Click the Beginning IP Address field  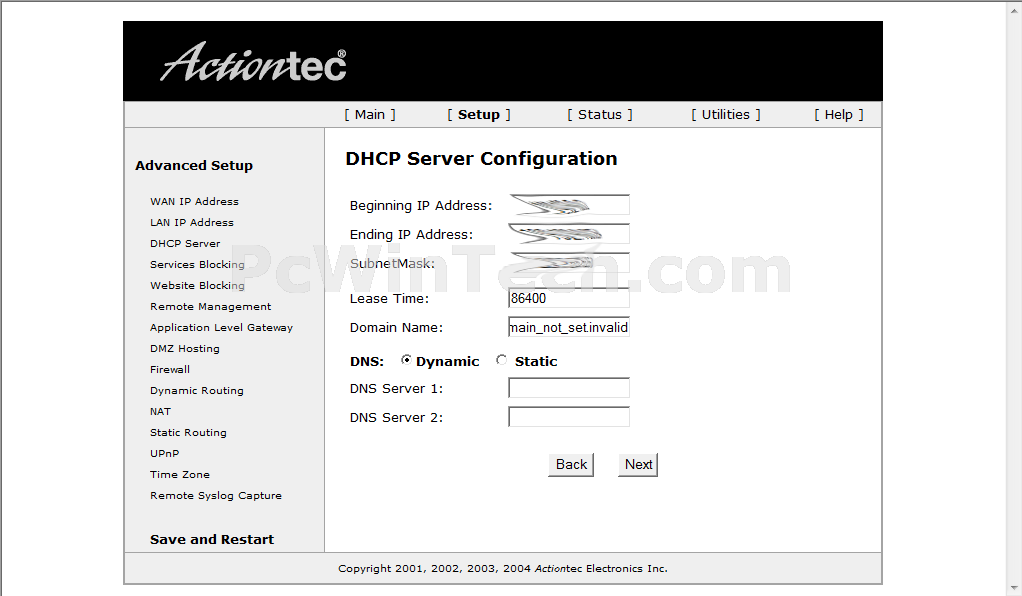[569, 205]
